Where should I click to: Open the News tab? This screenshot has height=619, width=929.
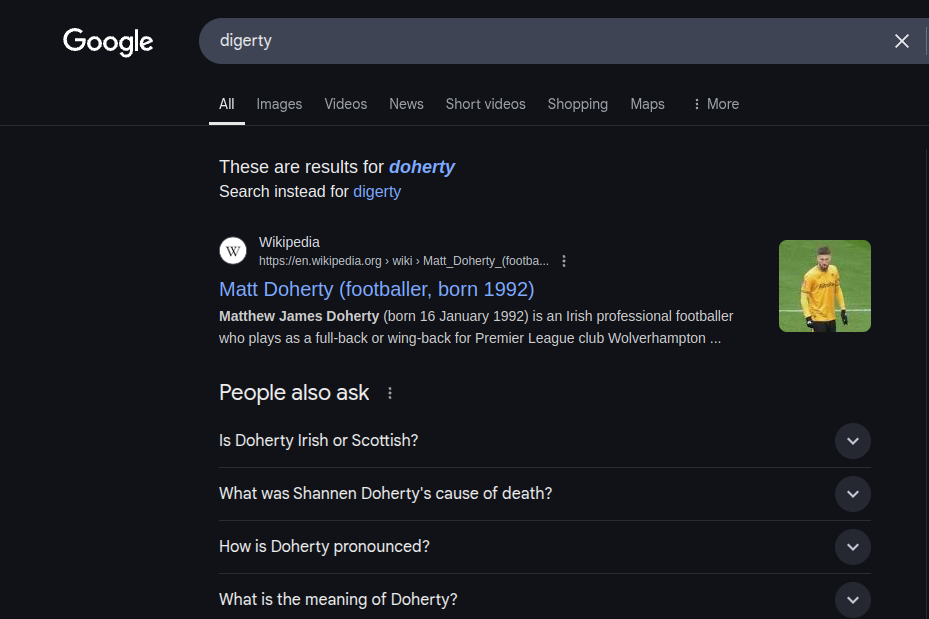(406, 104)
